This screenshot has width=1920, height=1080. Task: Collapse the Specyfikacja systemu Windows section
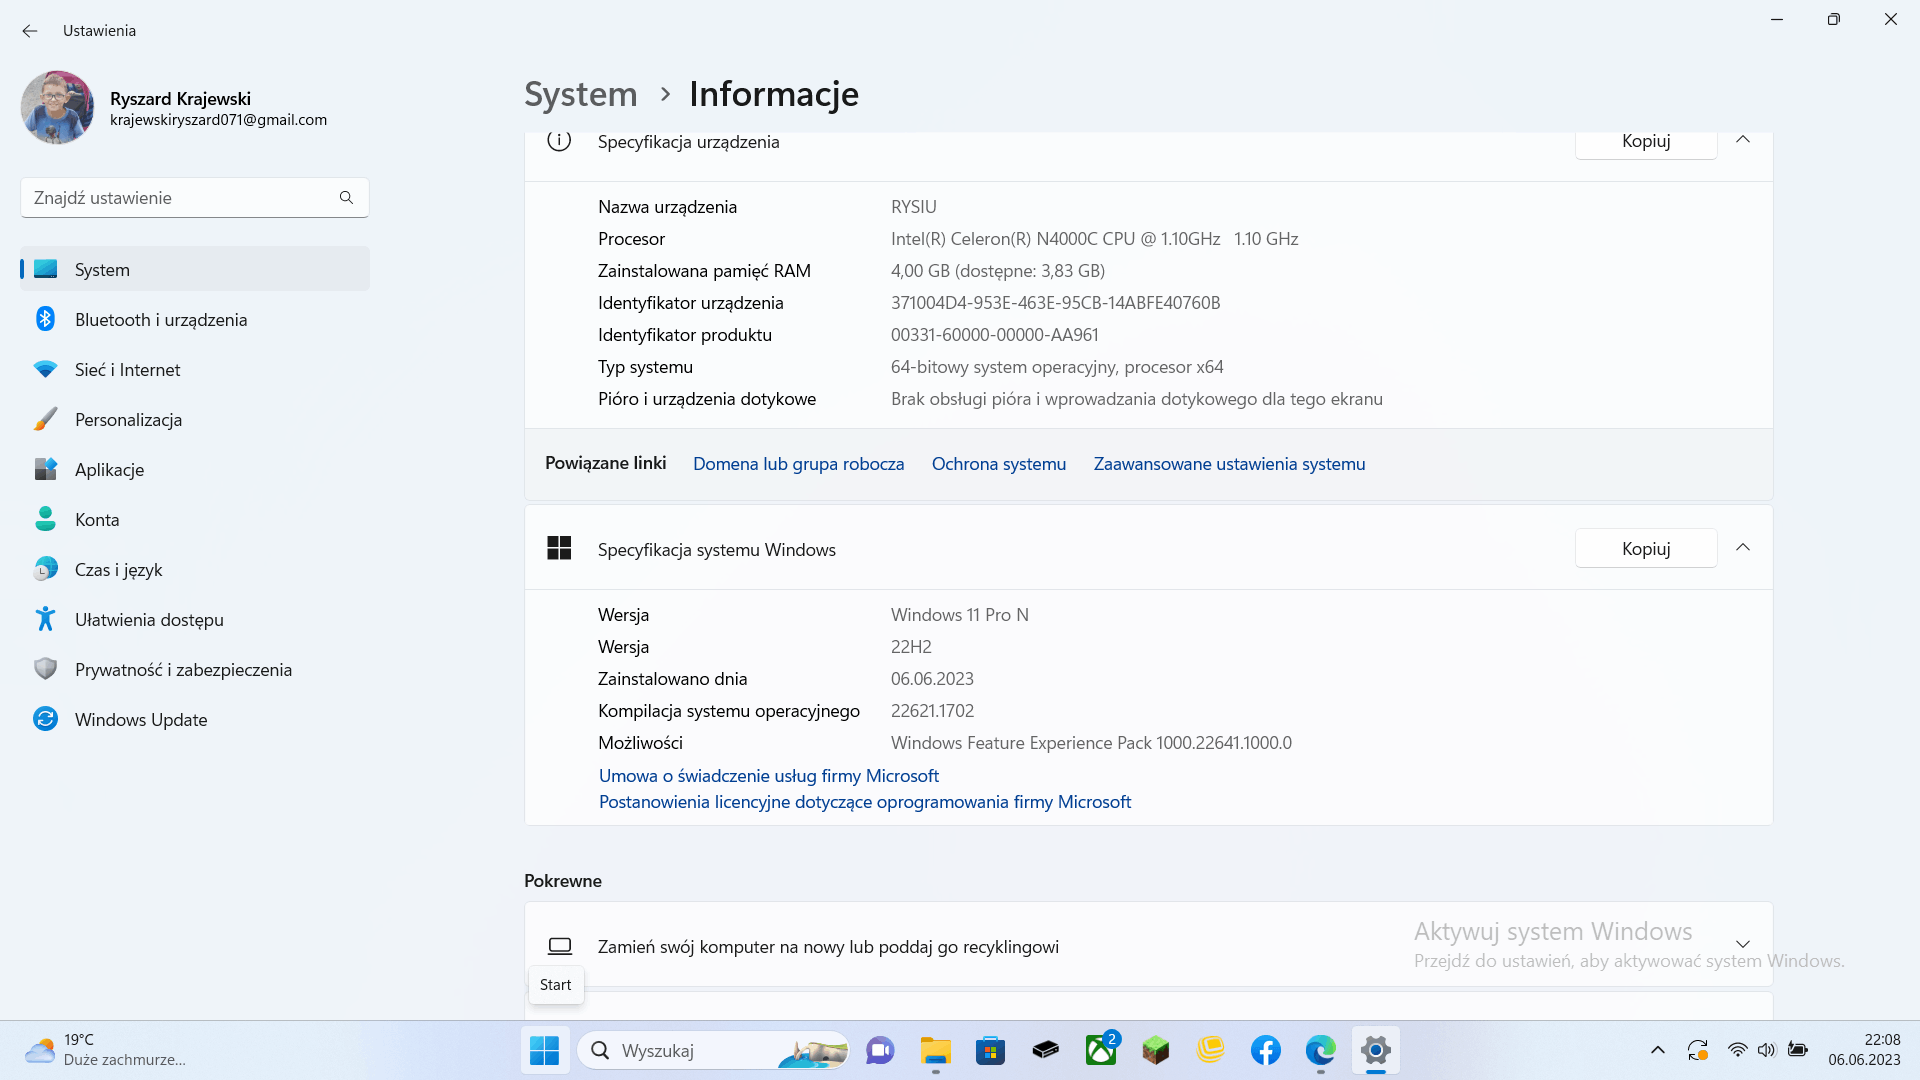click(x=1743, y=548)
